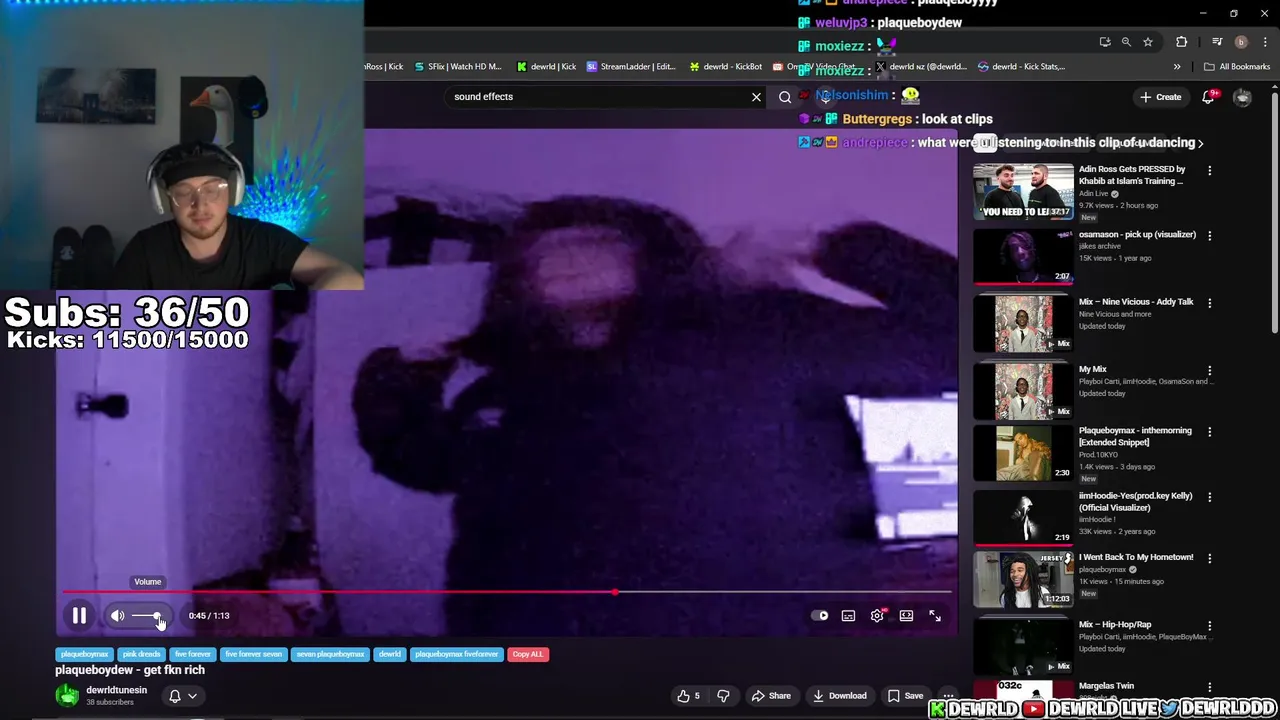Open 'SFlix | Watch HD M...' bookmark
The image size is (1280, 720).
(x=457, y=67)
